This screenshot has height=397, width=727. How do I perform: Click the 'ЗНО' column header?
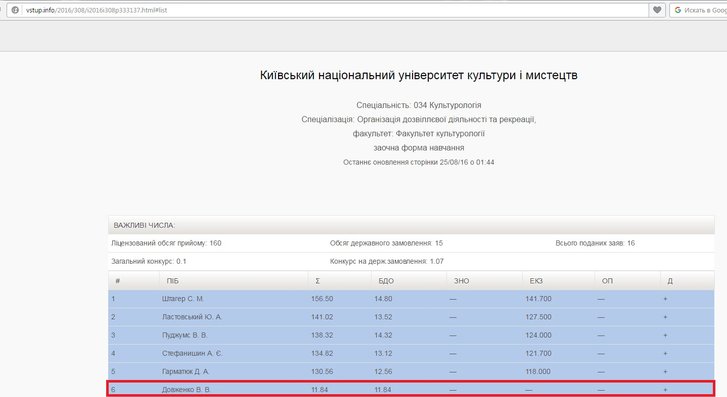pos(461,281)
